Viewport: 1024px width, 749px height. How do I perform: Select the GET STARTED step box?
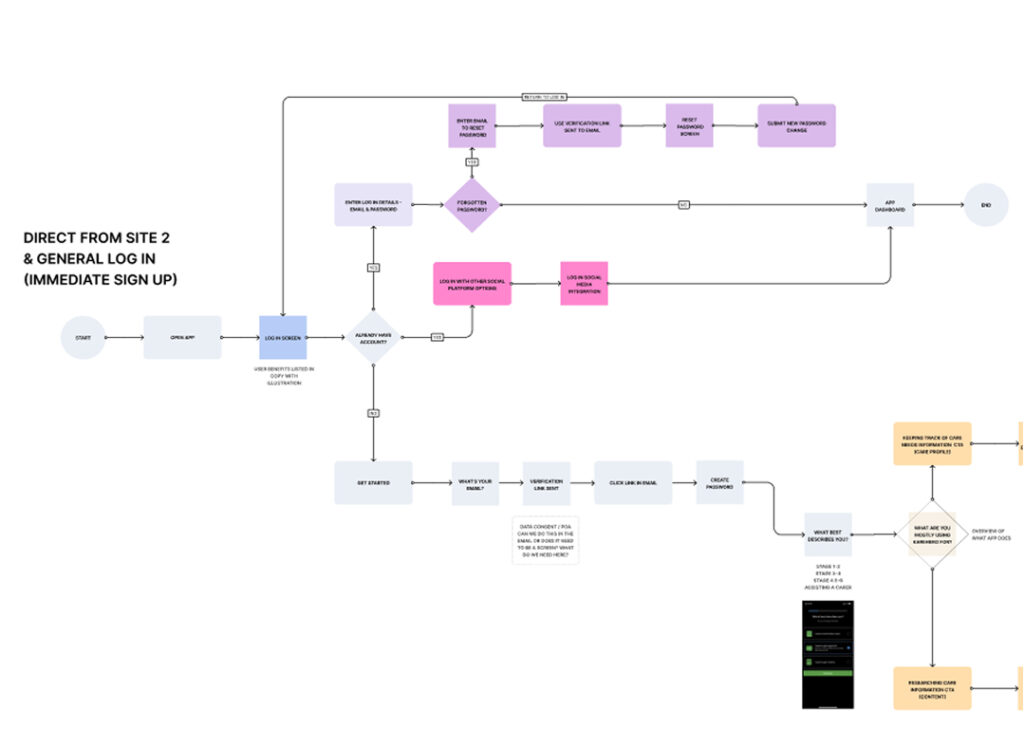[x=373, y=483]
